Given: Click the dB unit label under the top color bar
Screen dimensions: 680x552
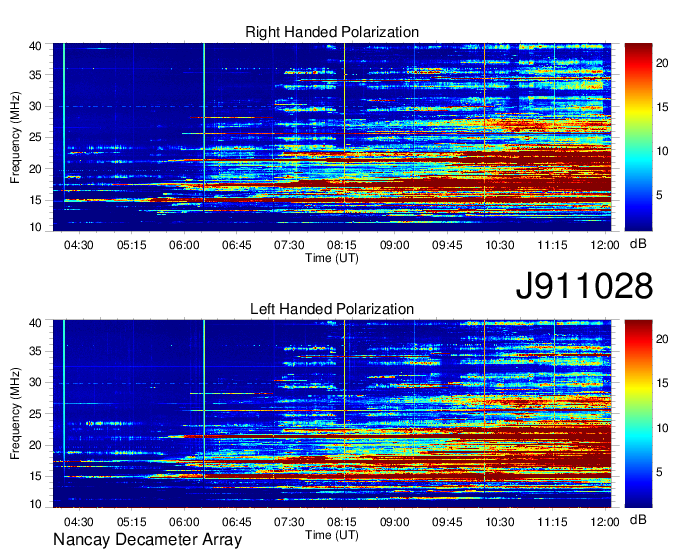Looking at the screenshot, I should tap(638, 243).
